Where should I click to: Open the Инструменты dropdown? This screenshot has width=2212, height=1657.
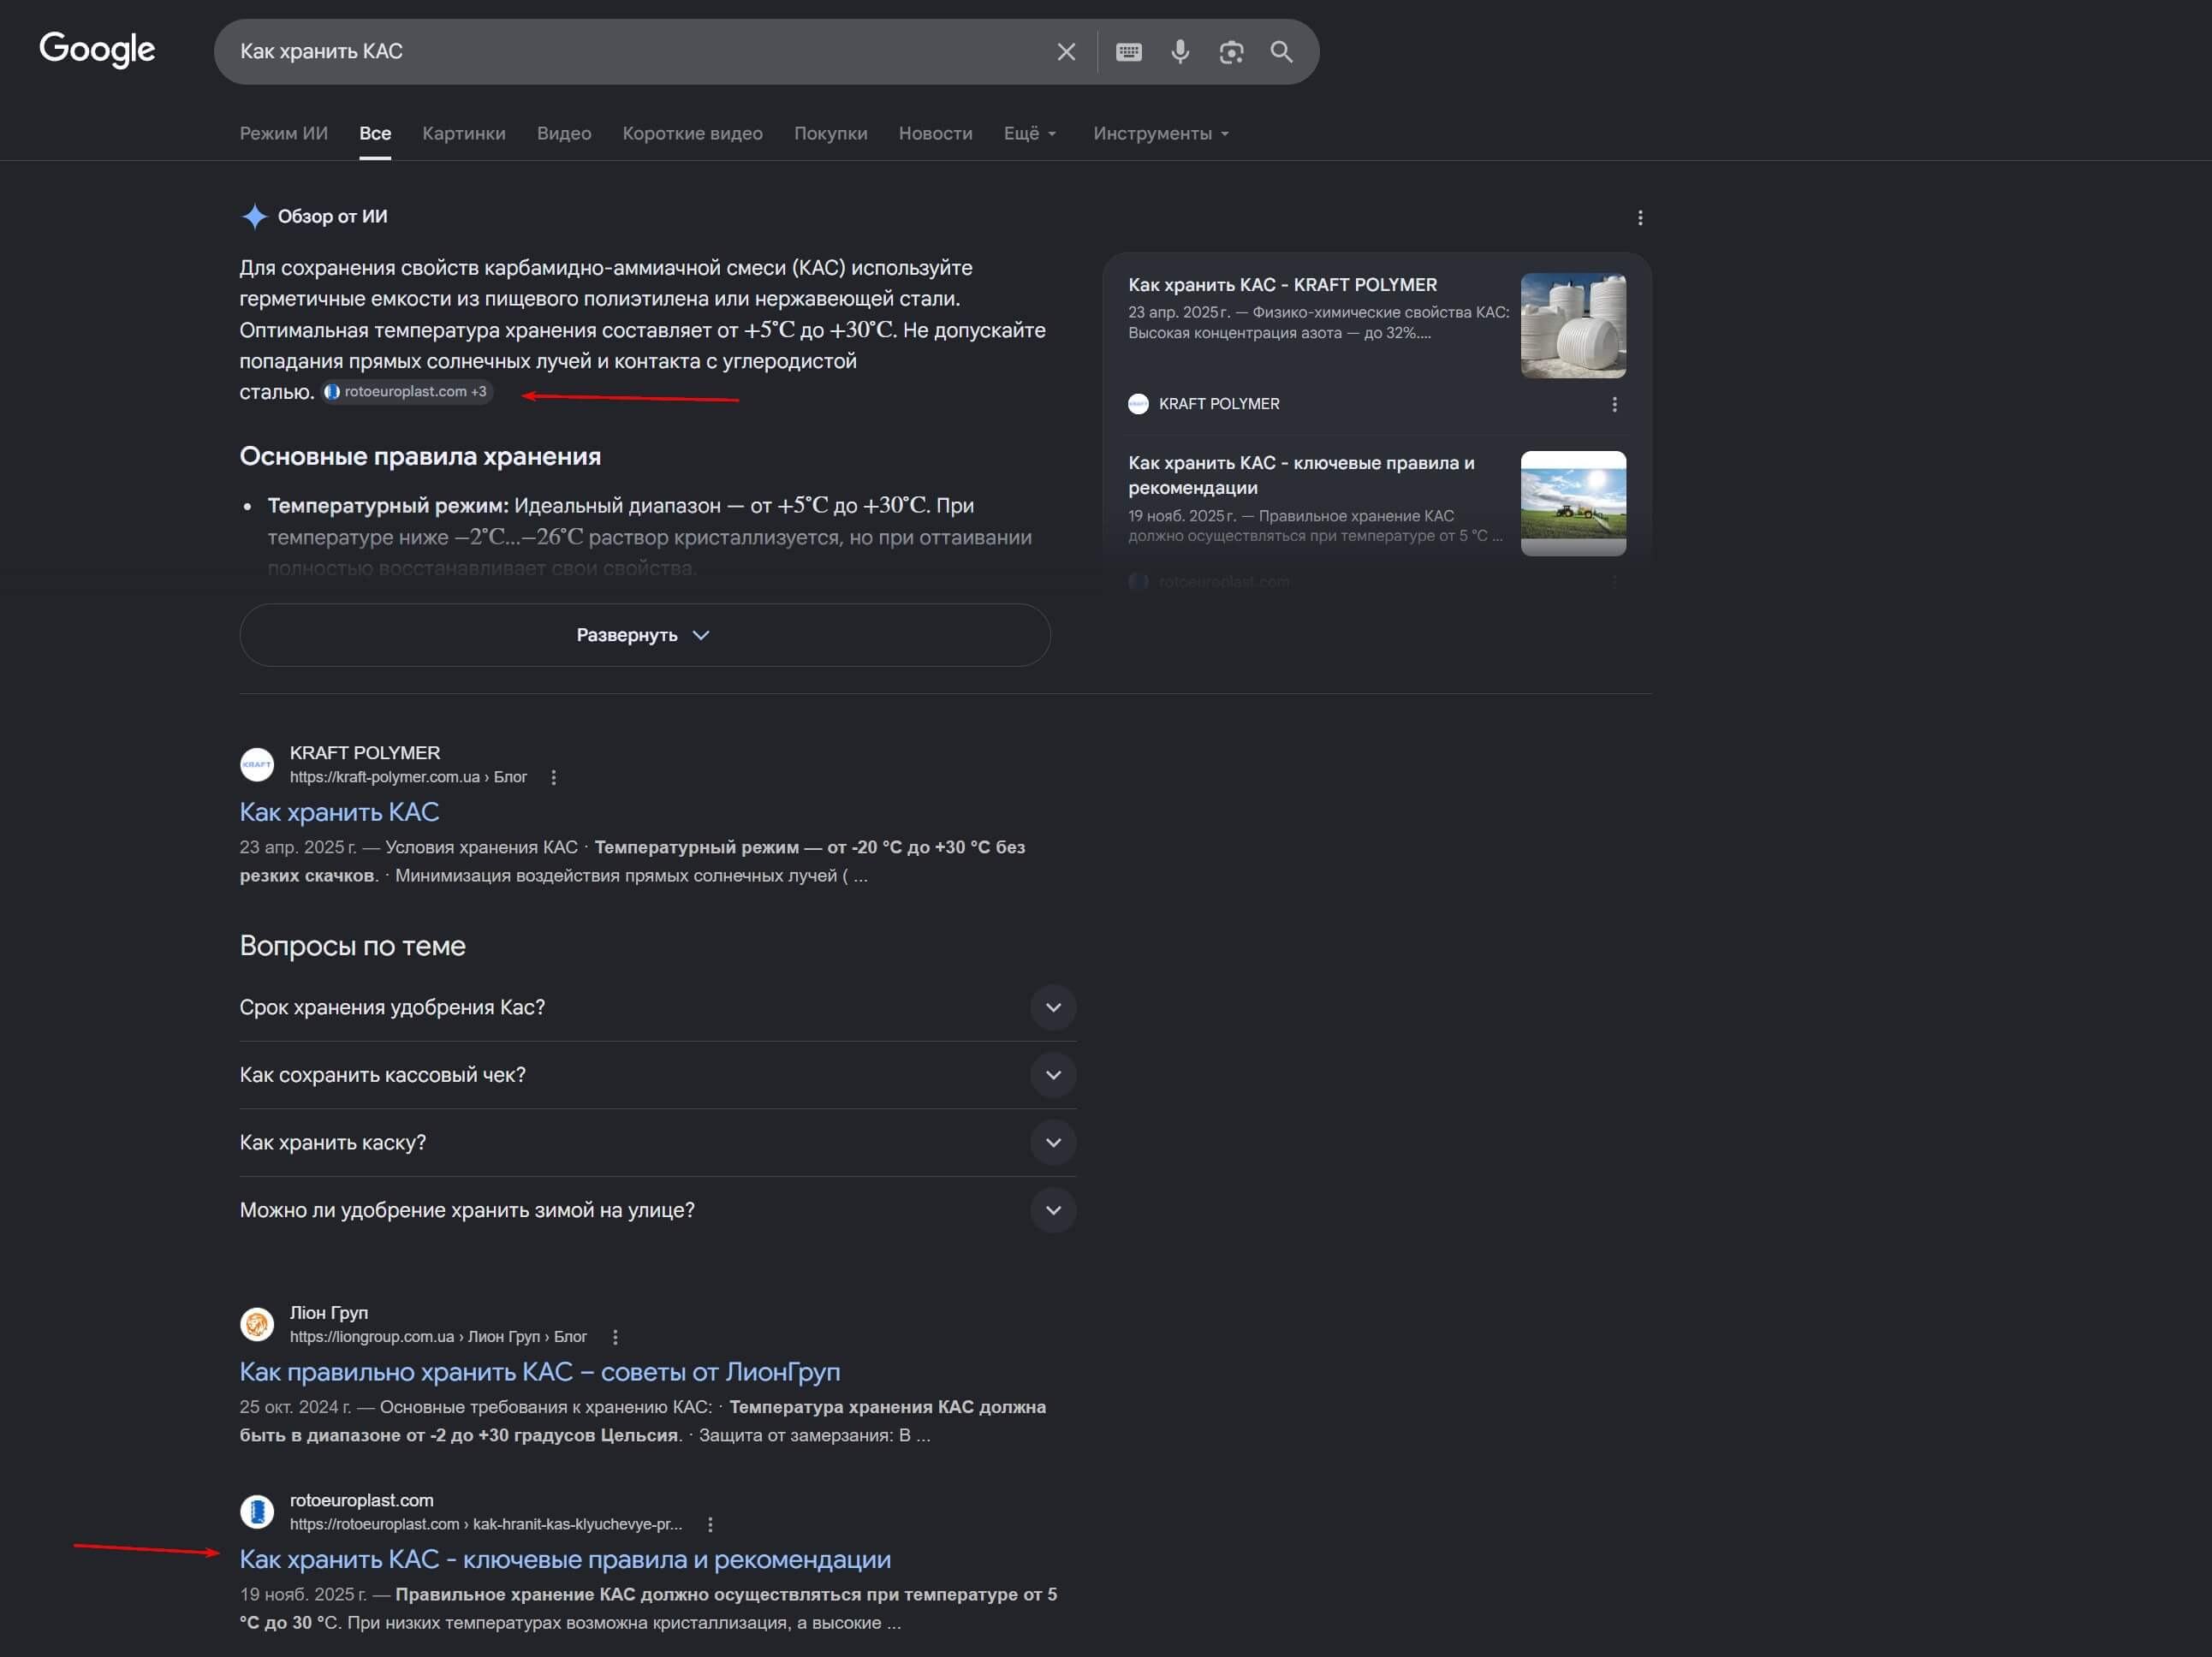tap(1161, 133)
